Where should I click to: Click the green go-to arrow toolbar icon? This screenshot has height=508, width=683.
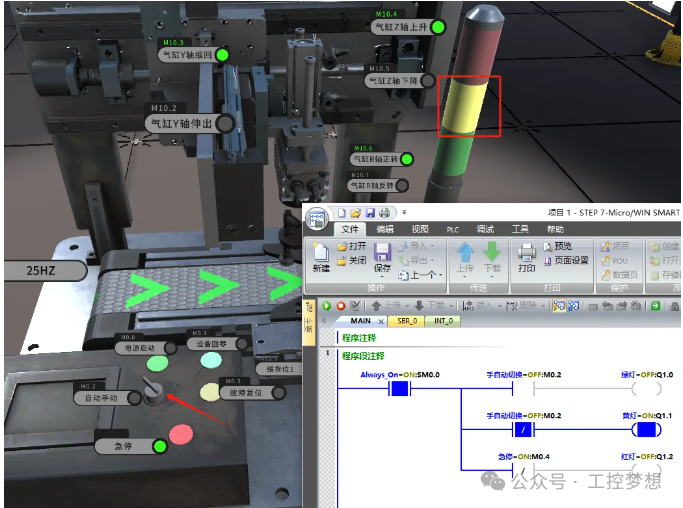click(655, 306)
